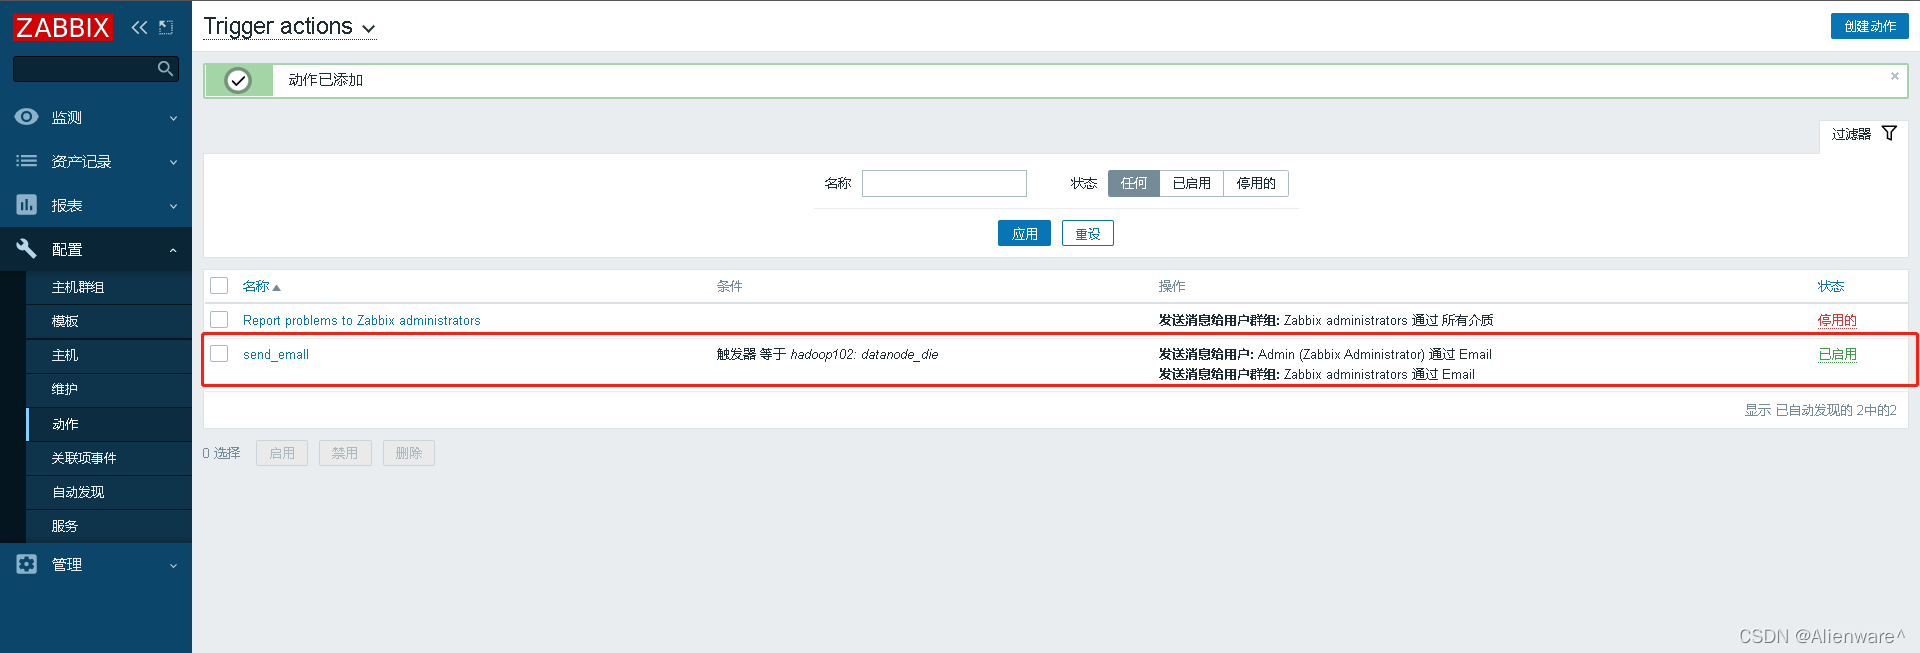Select 停用的 status filter
Viewport: 1920px width, 653px height.
(x=1256, y=183)
